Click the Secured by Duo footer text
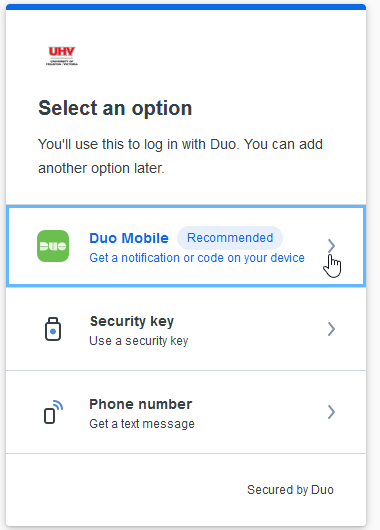The width and height of the screenshot is (380, 530). [x=290, y=490]
